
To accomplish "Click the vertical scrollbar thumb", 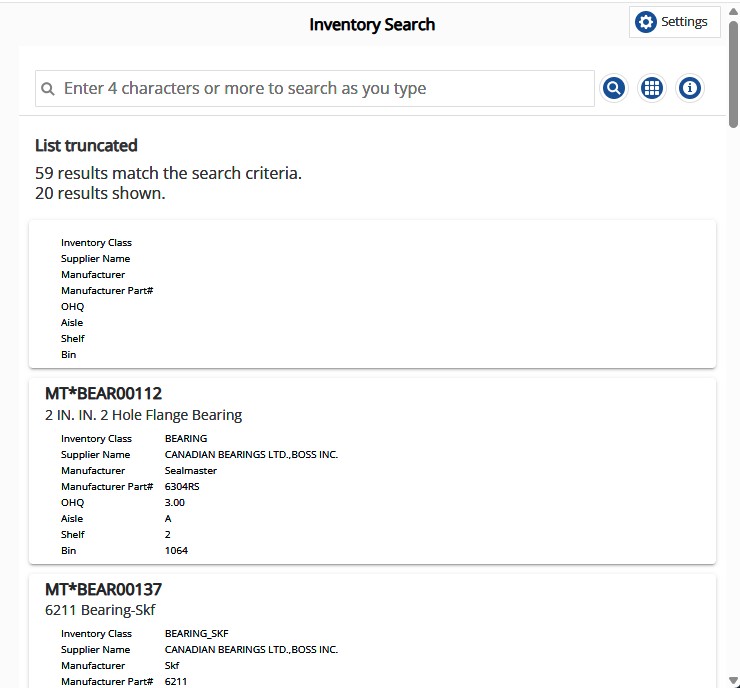I will point(733,70).
